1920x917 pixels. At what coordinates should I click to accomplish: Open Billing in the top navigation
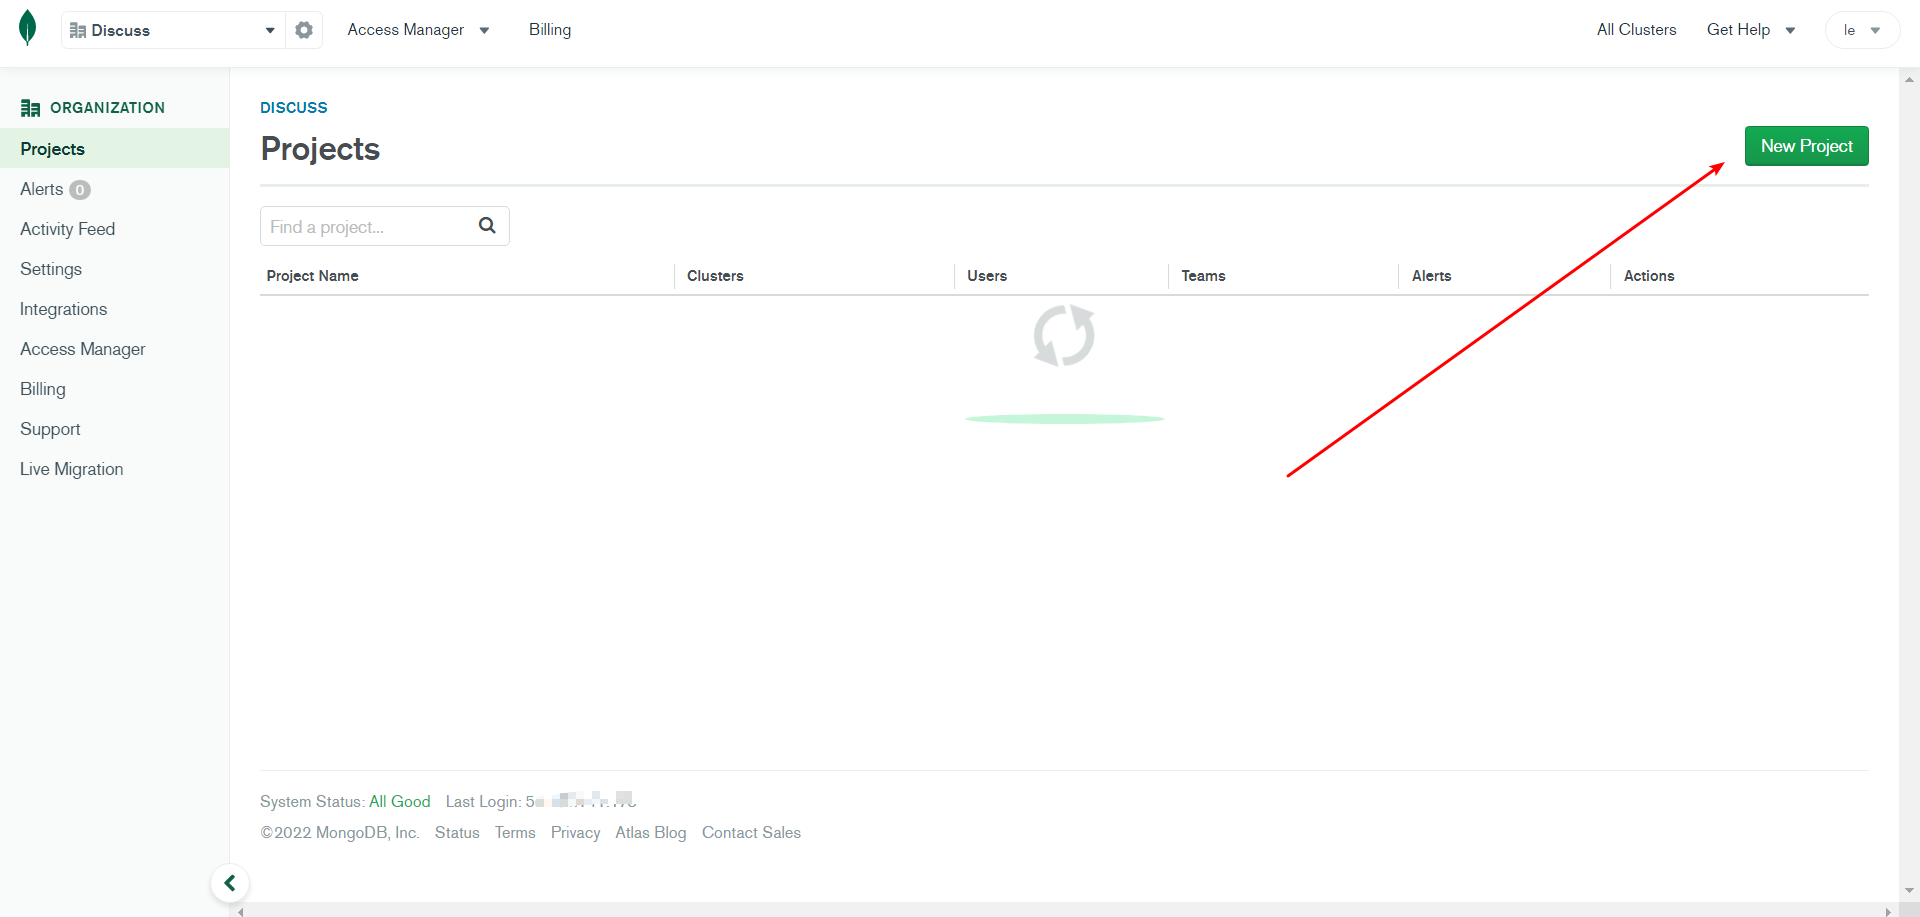coord(550,30)
